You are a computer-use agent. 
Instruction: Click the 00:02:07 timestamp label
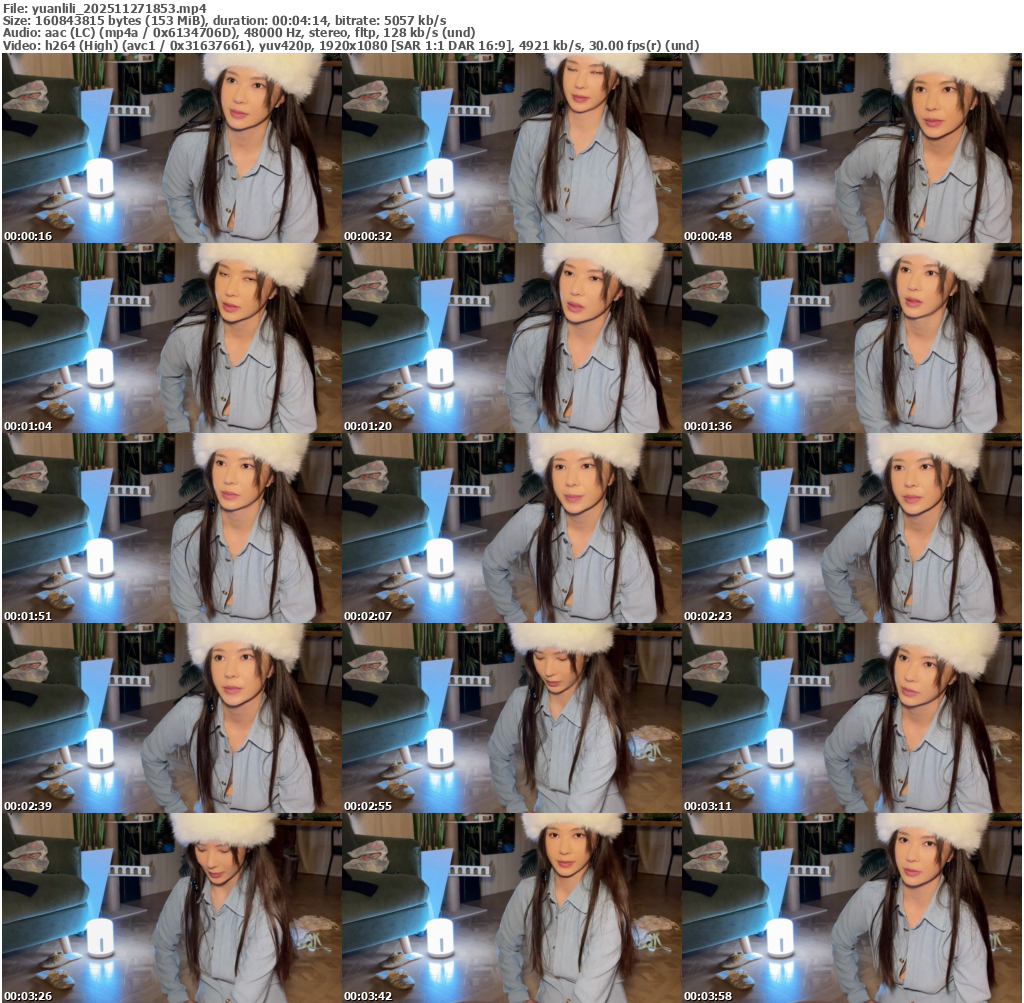click(368, 616)
